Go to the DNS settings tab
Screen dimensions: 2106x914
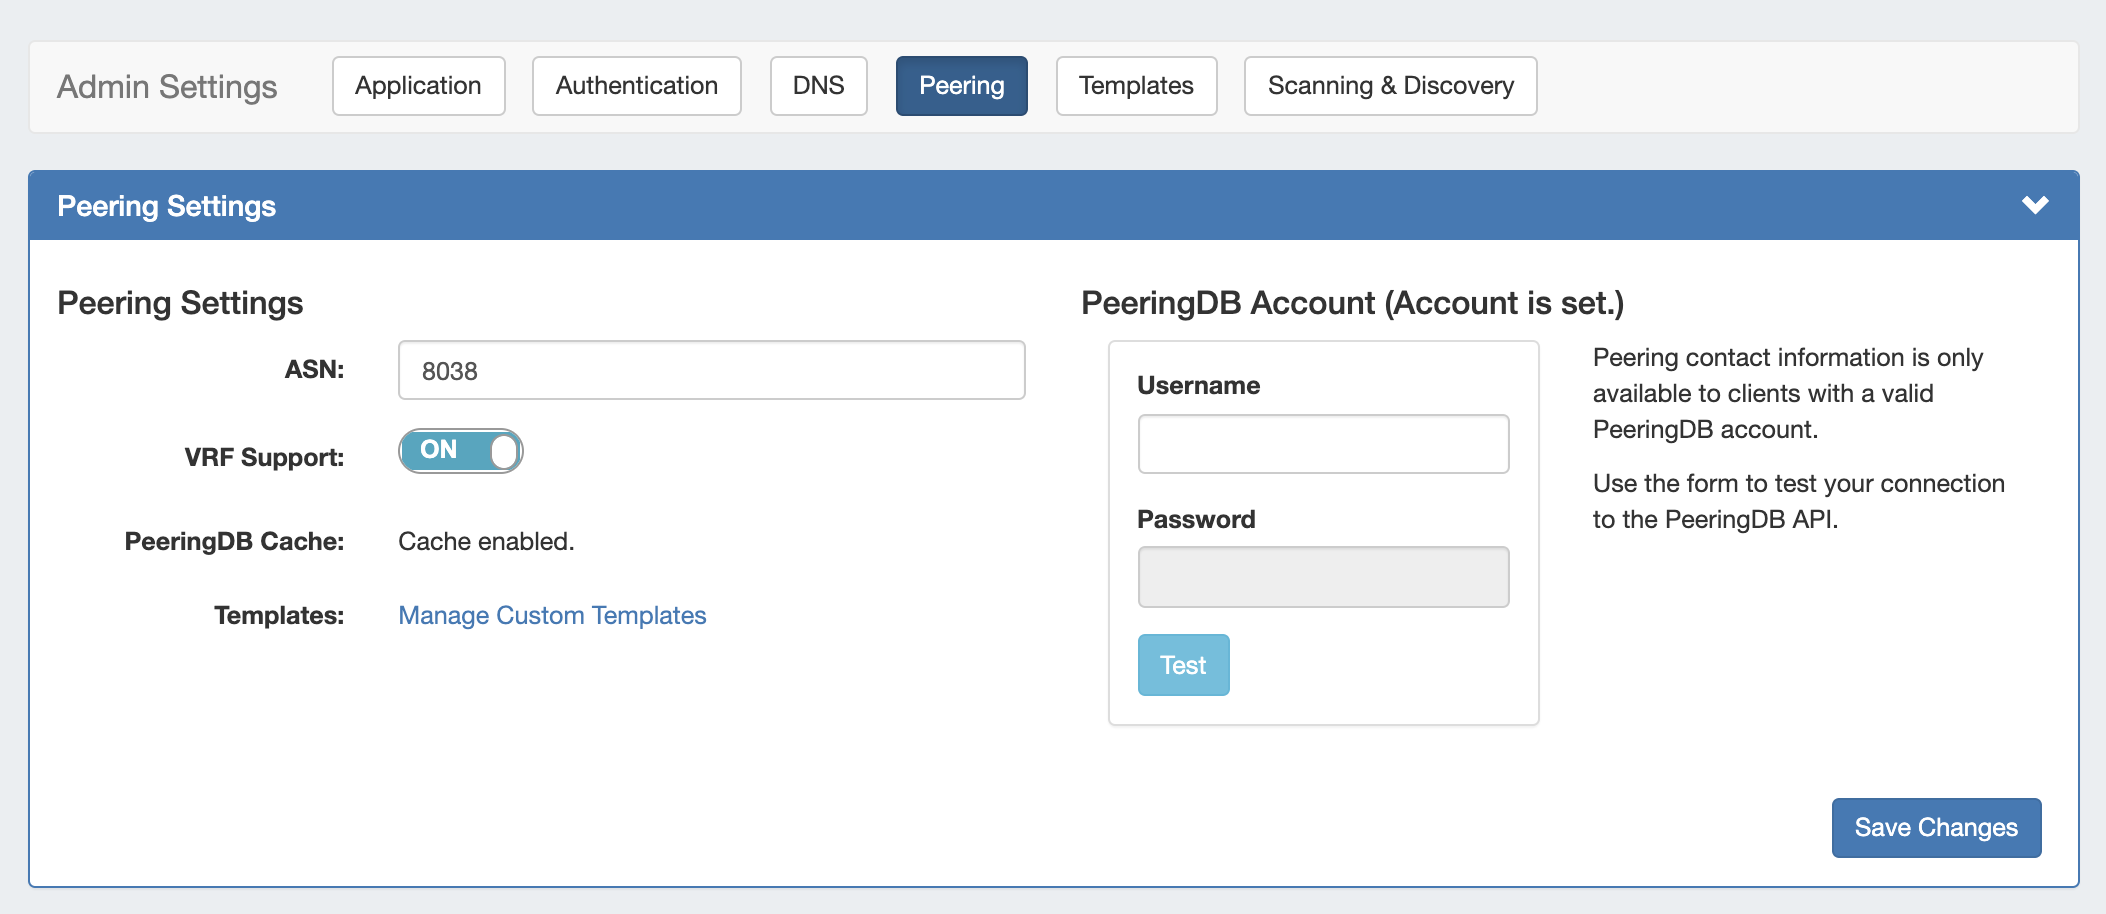pyautogui.click(x=818, y=86)
